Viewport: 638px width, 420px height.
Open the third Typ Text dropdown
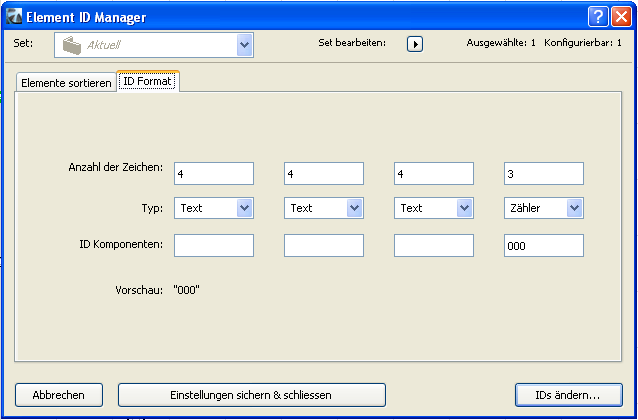pos(464,208)
